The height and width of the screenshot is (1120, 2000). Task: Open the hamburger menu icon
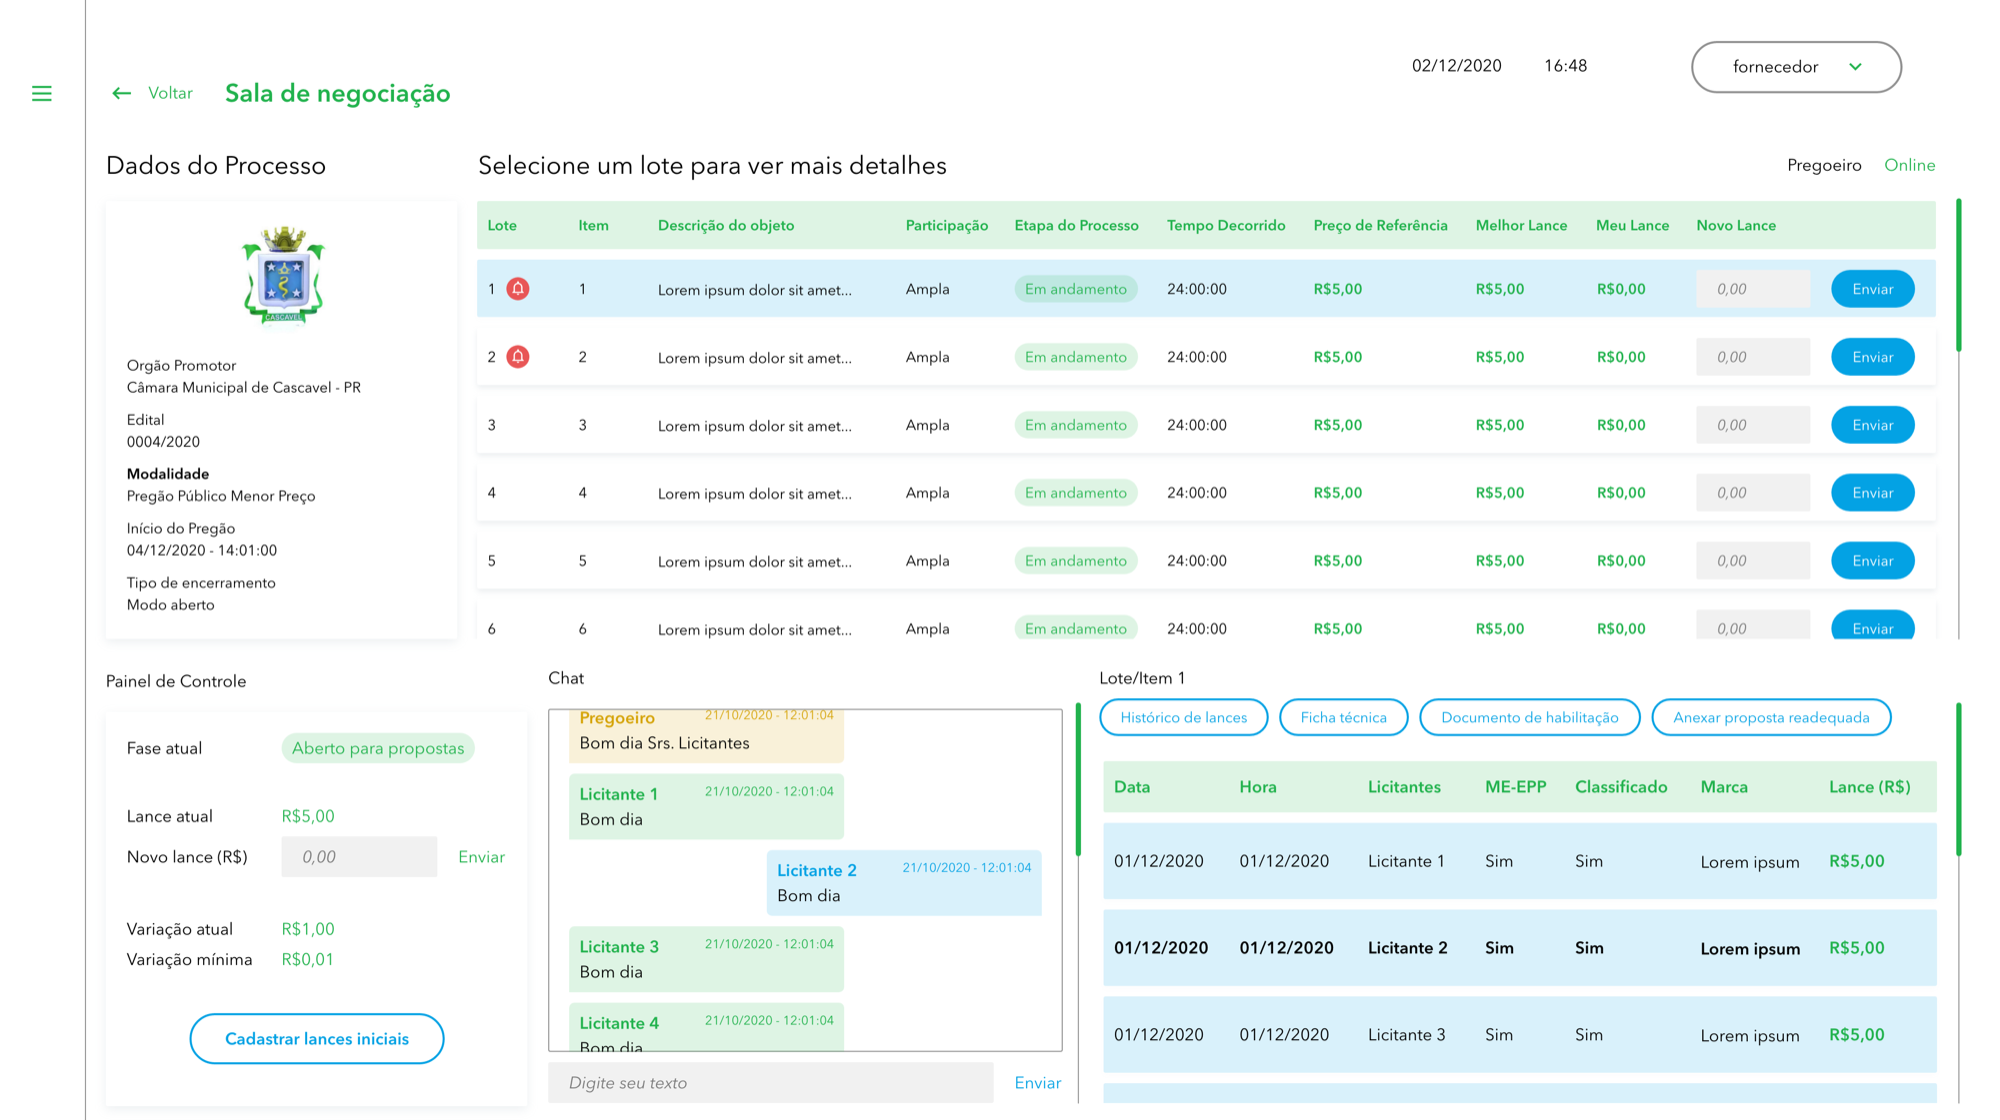[x=42, y=93]
